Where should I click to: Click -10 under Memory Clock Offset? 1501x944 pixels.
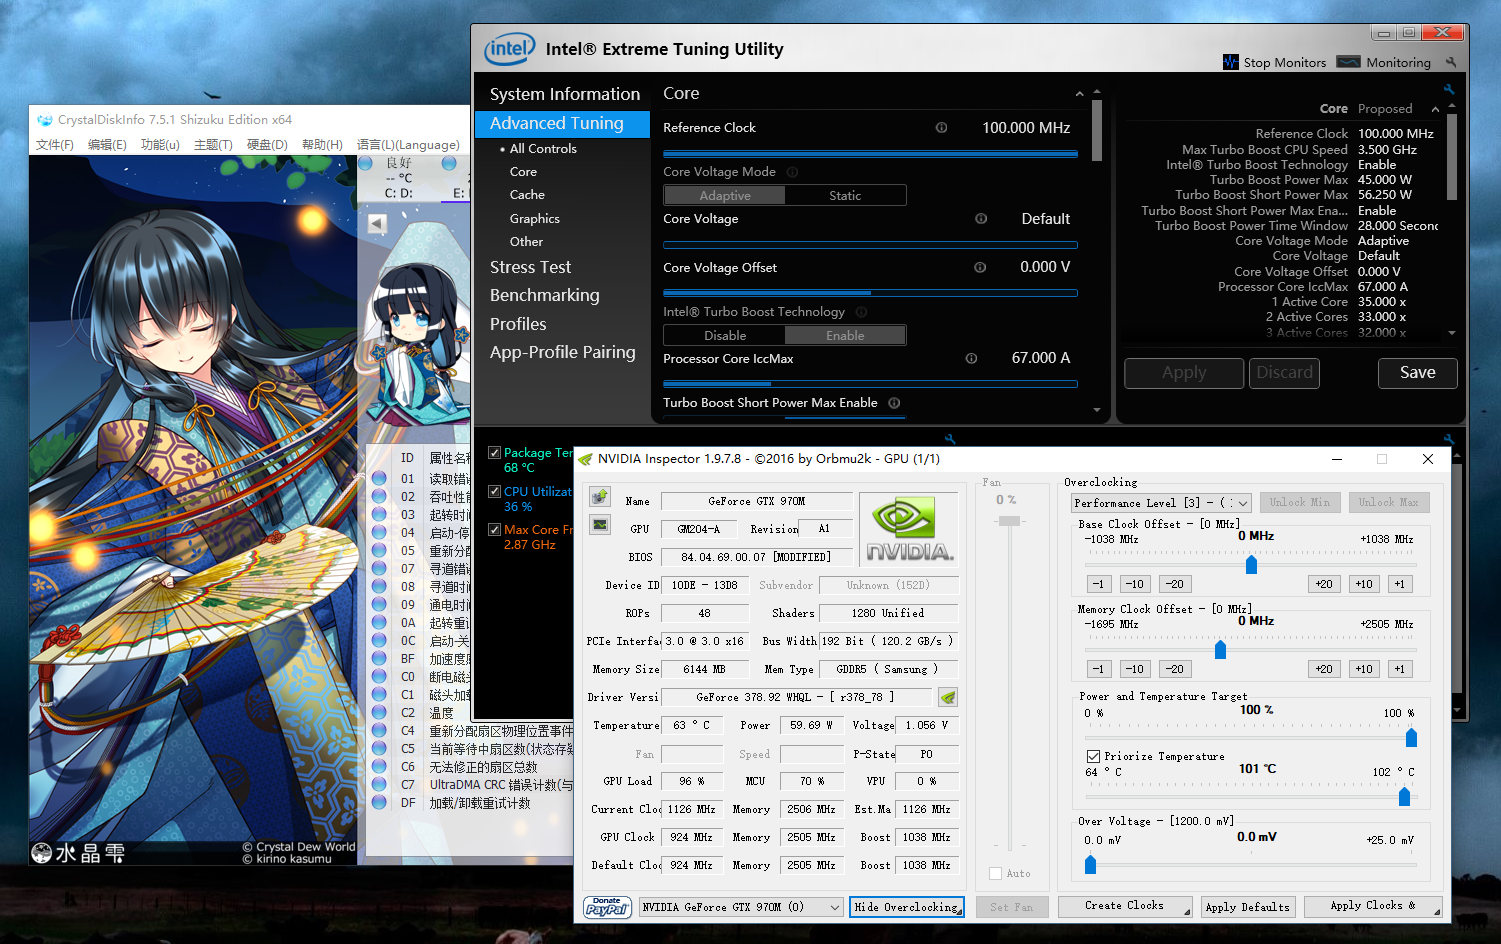(x=1134, y=669)
